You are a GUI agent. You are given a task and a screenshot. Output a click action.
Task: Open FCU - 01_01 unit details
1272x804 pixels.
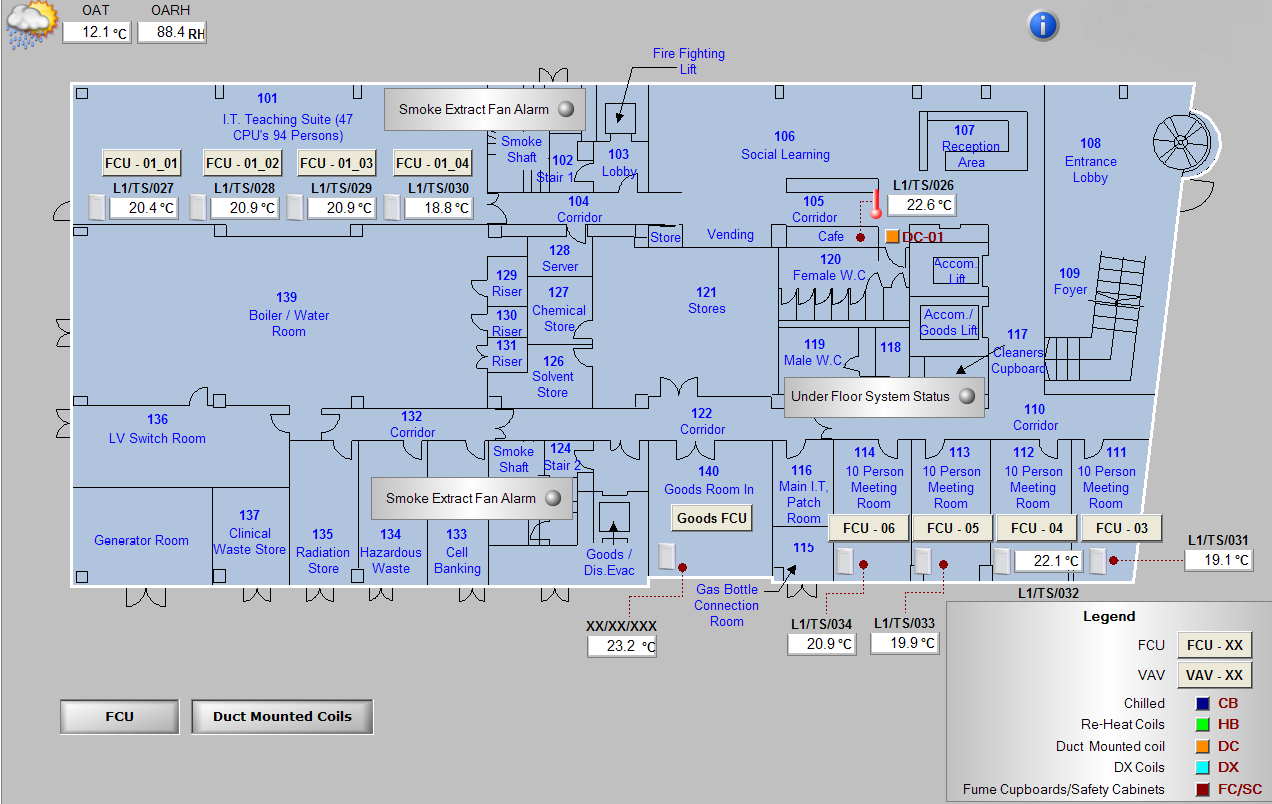[142, 163]
